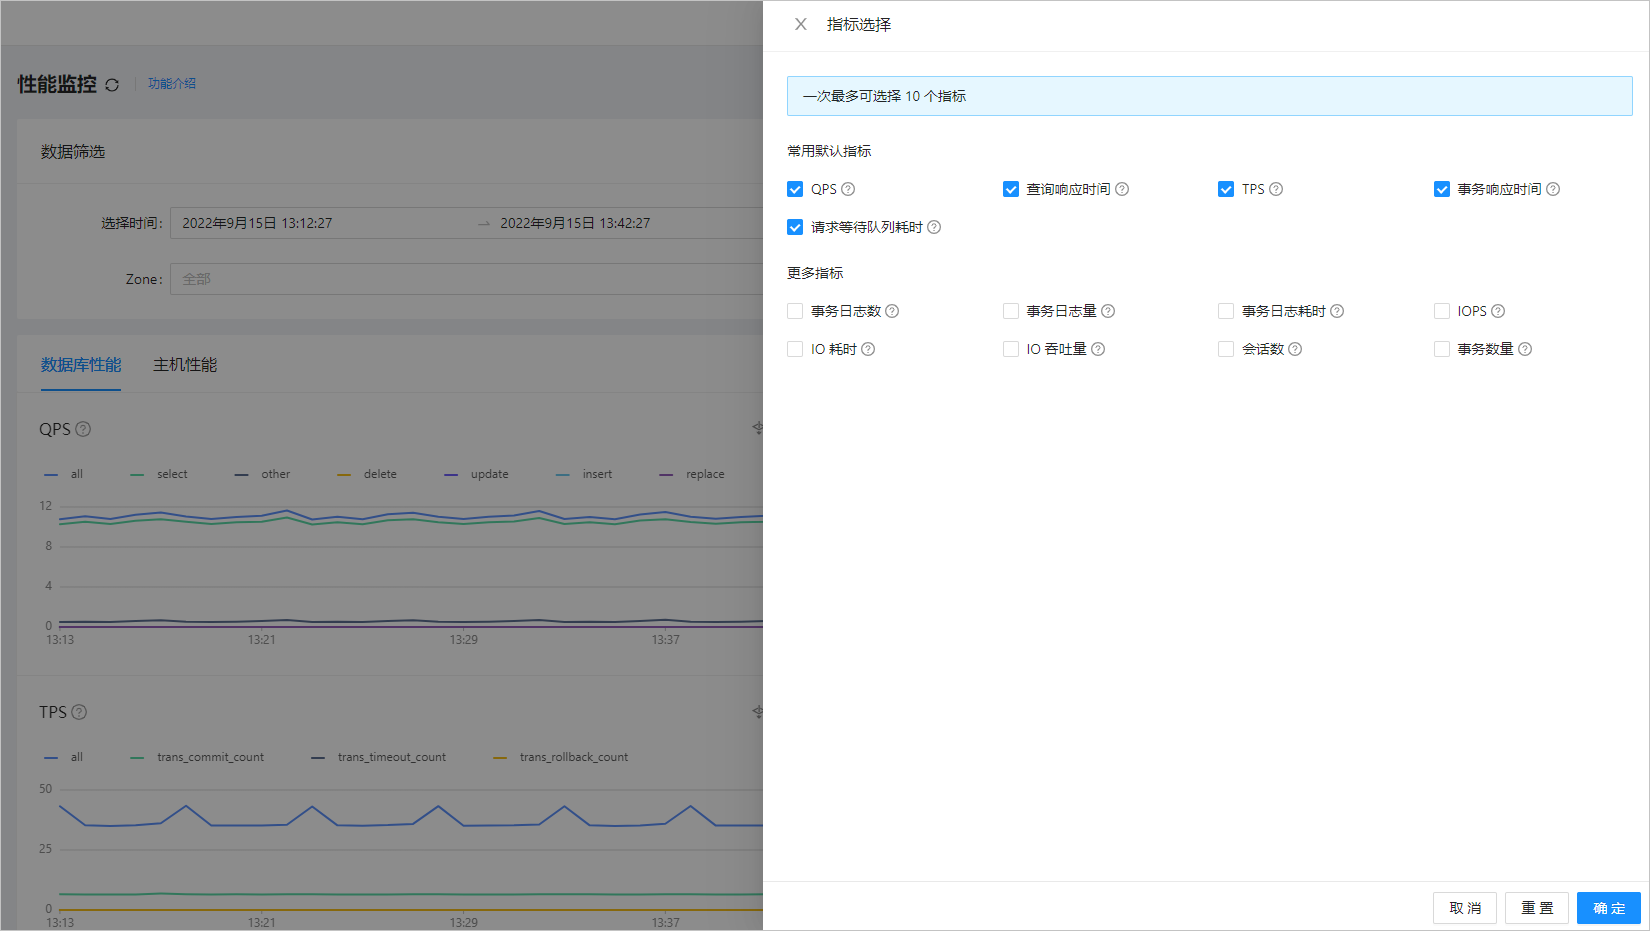
Task: Click the refresh icon beside 性能监控
Action: point(113,84)
